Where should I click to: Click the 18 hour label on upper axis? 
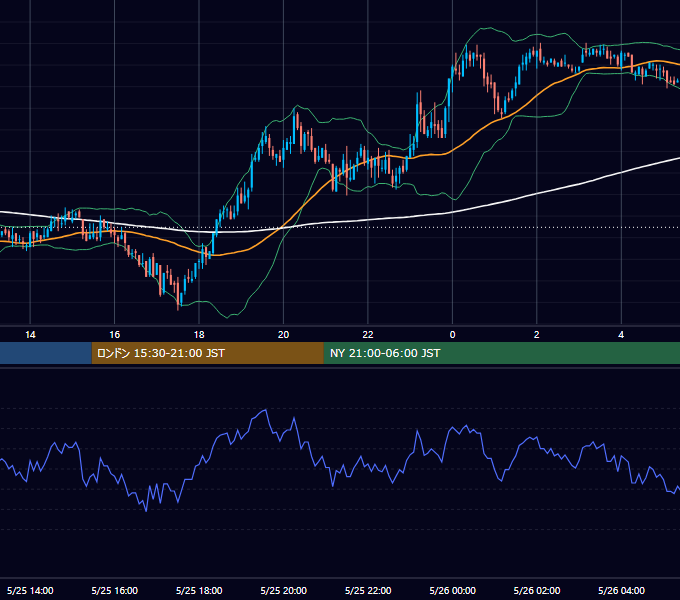point(199,335)
